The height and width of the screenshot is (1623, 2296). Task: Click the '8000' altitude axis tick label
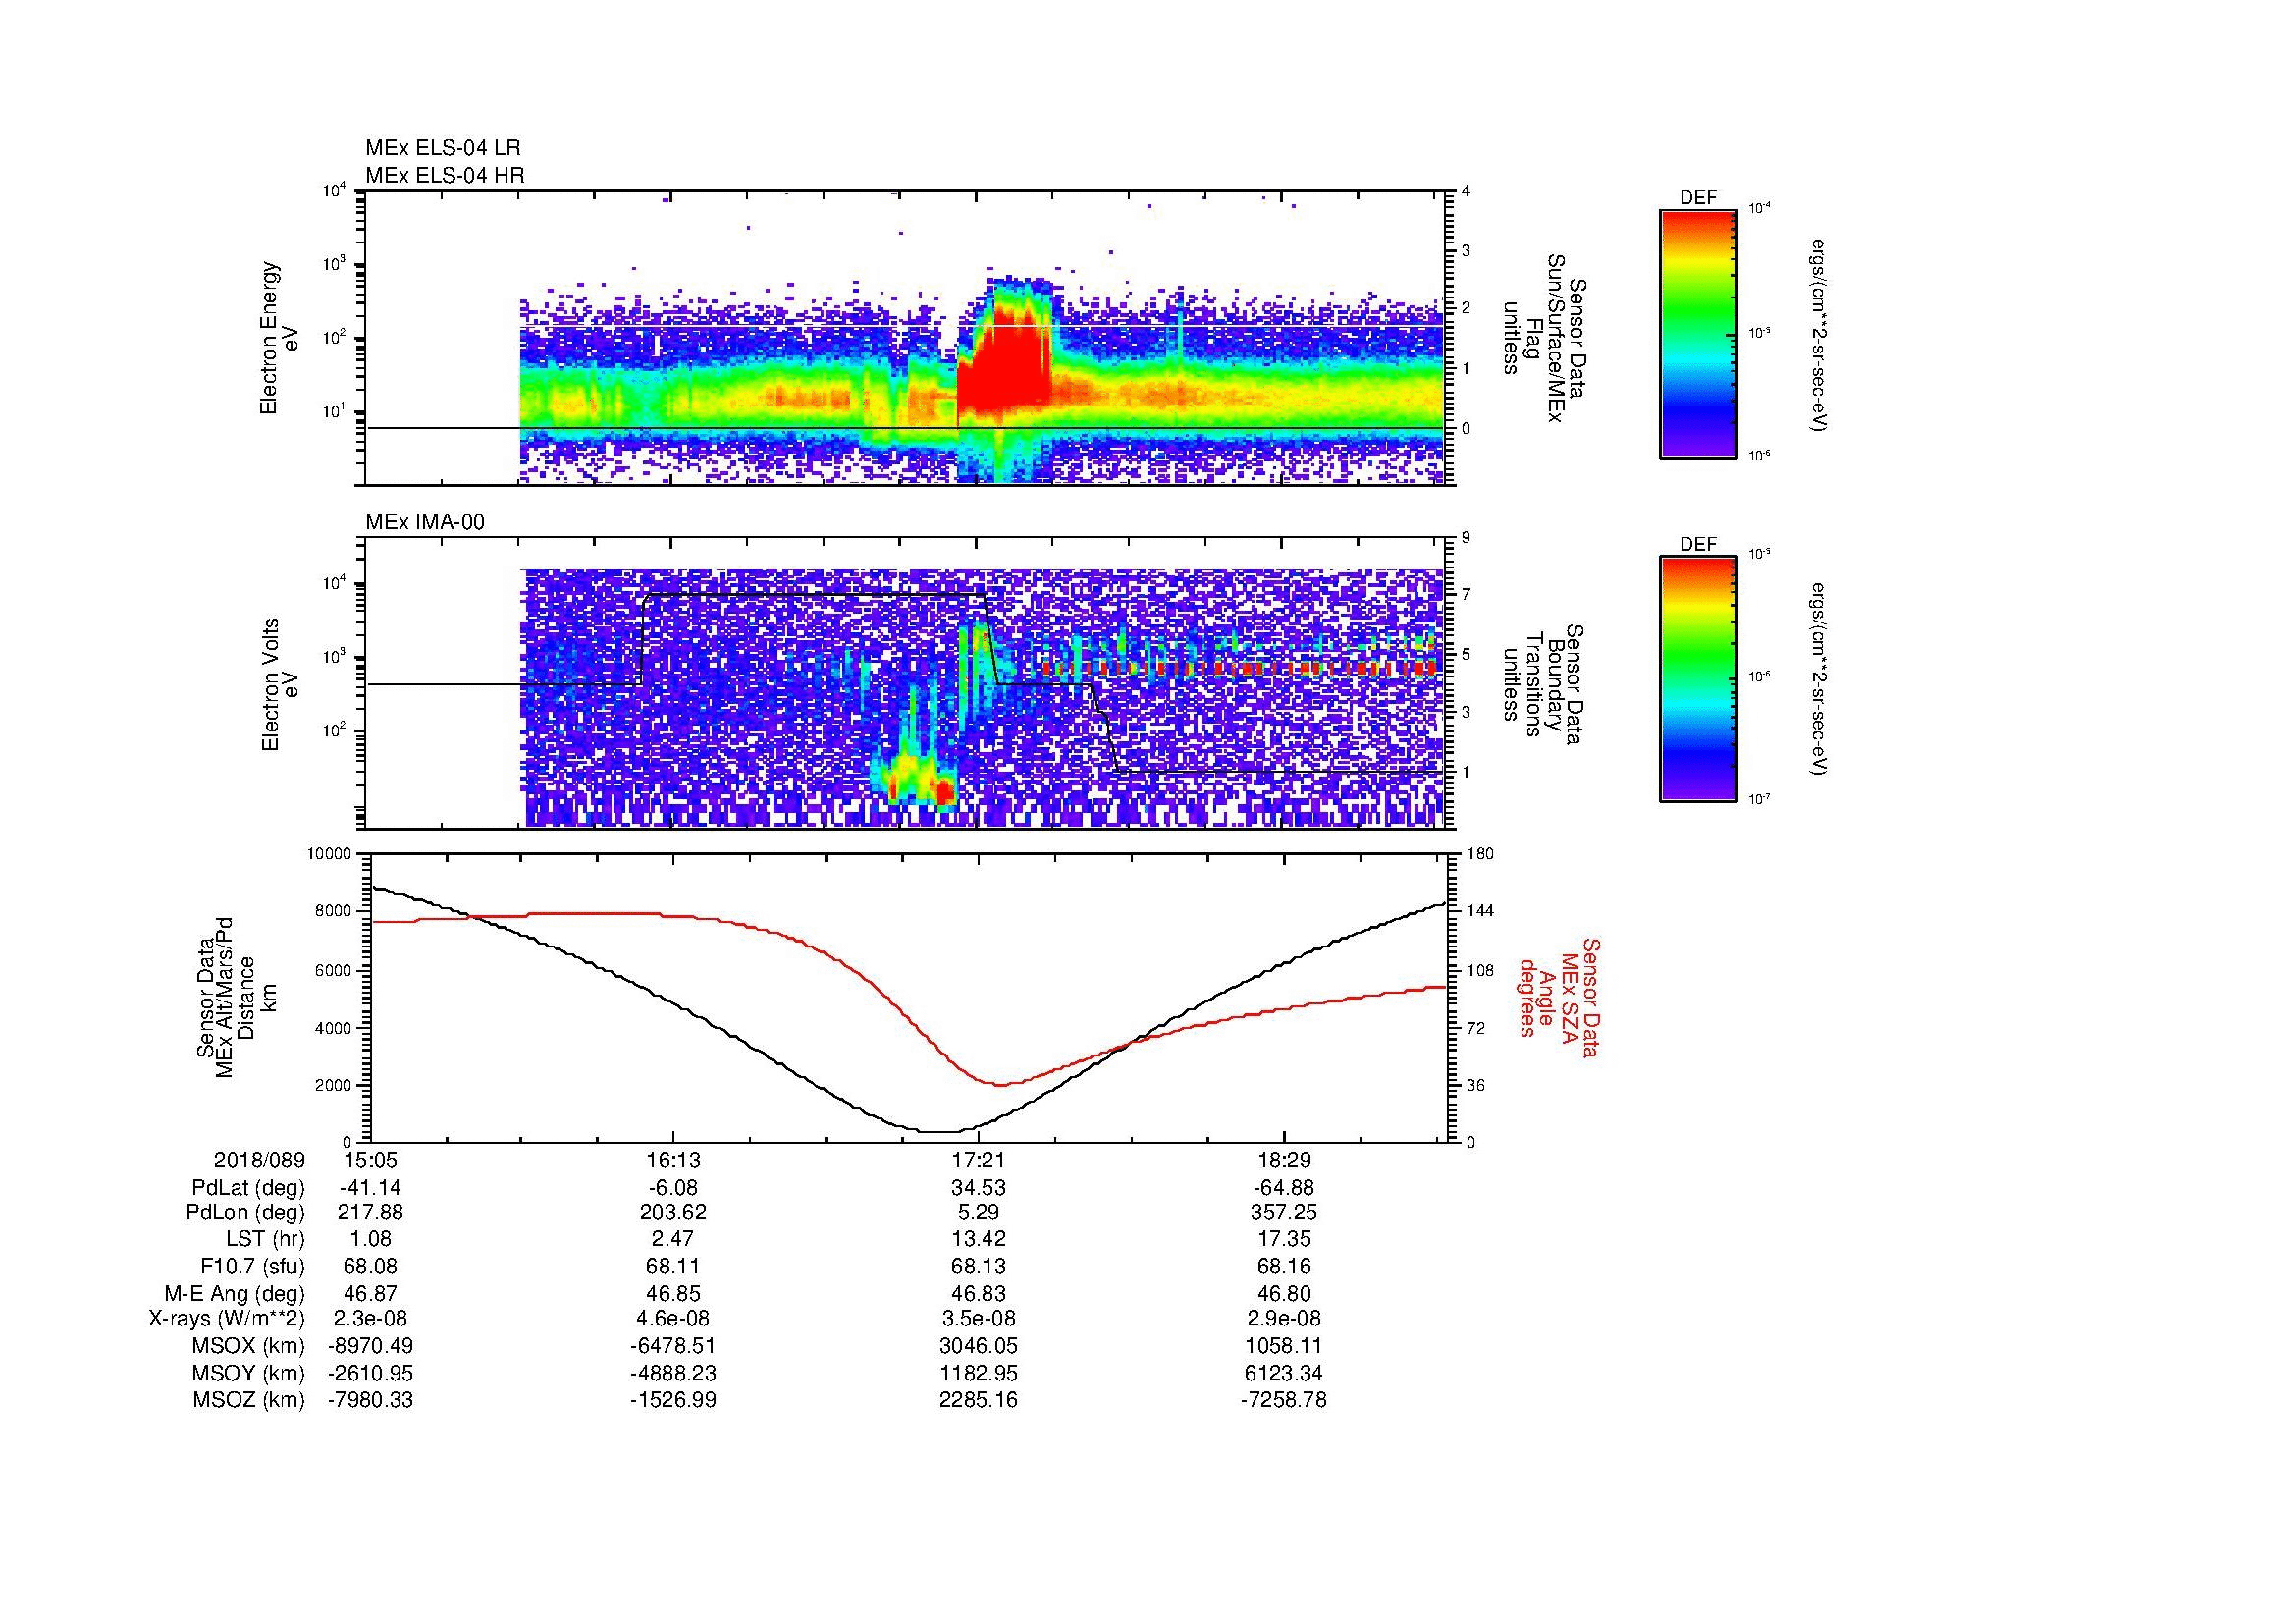333,911
